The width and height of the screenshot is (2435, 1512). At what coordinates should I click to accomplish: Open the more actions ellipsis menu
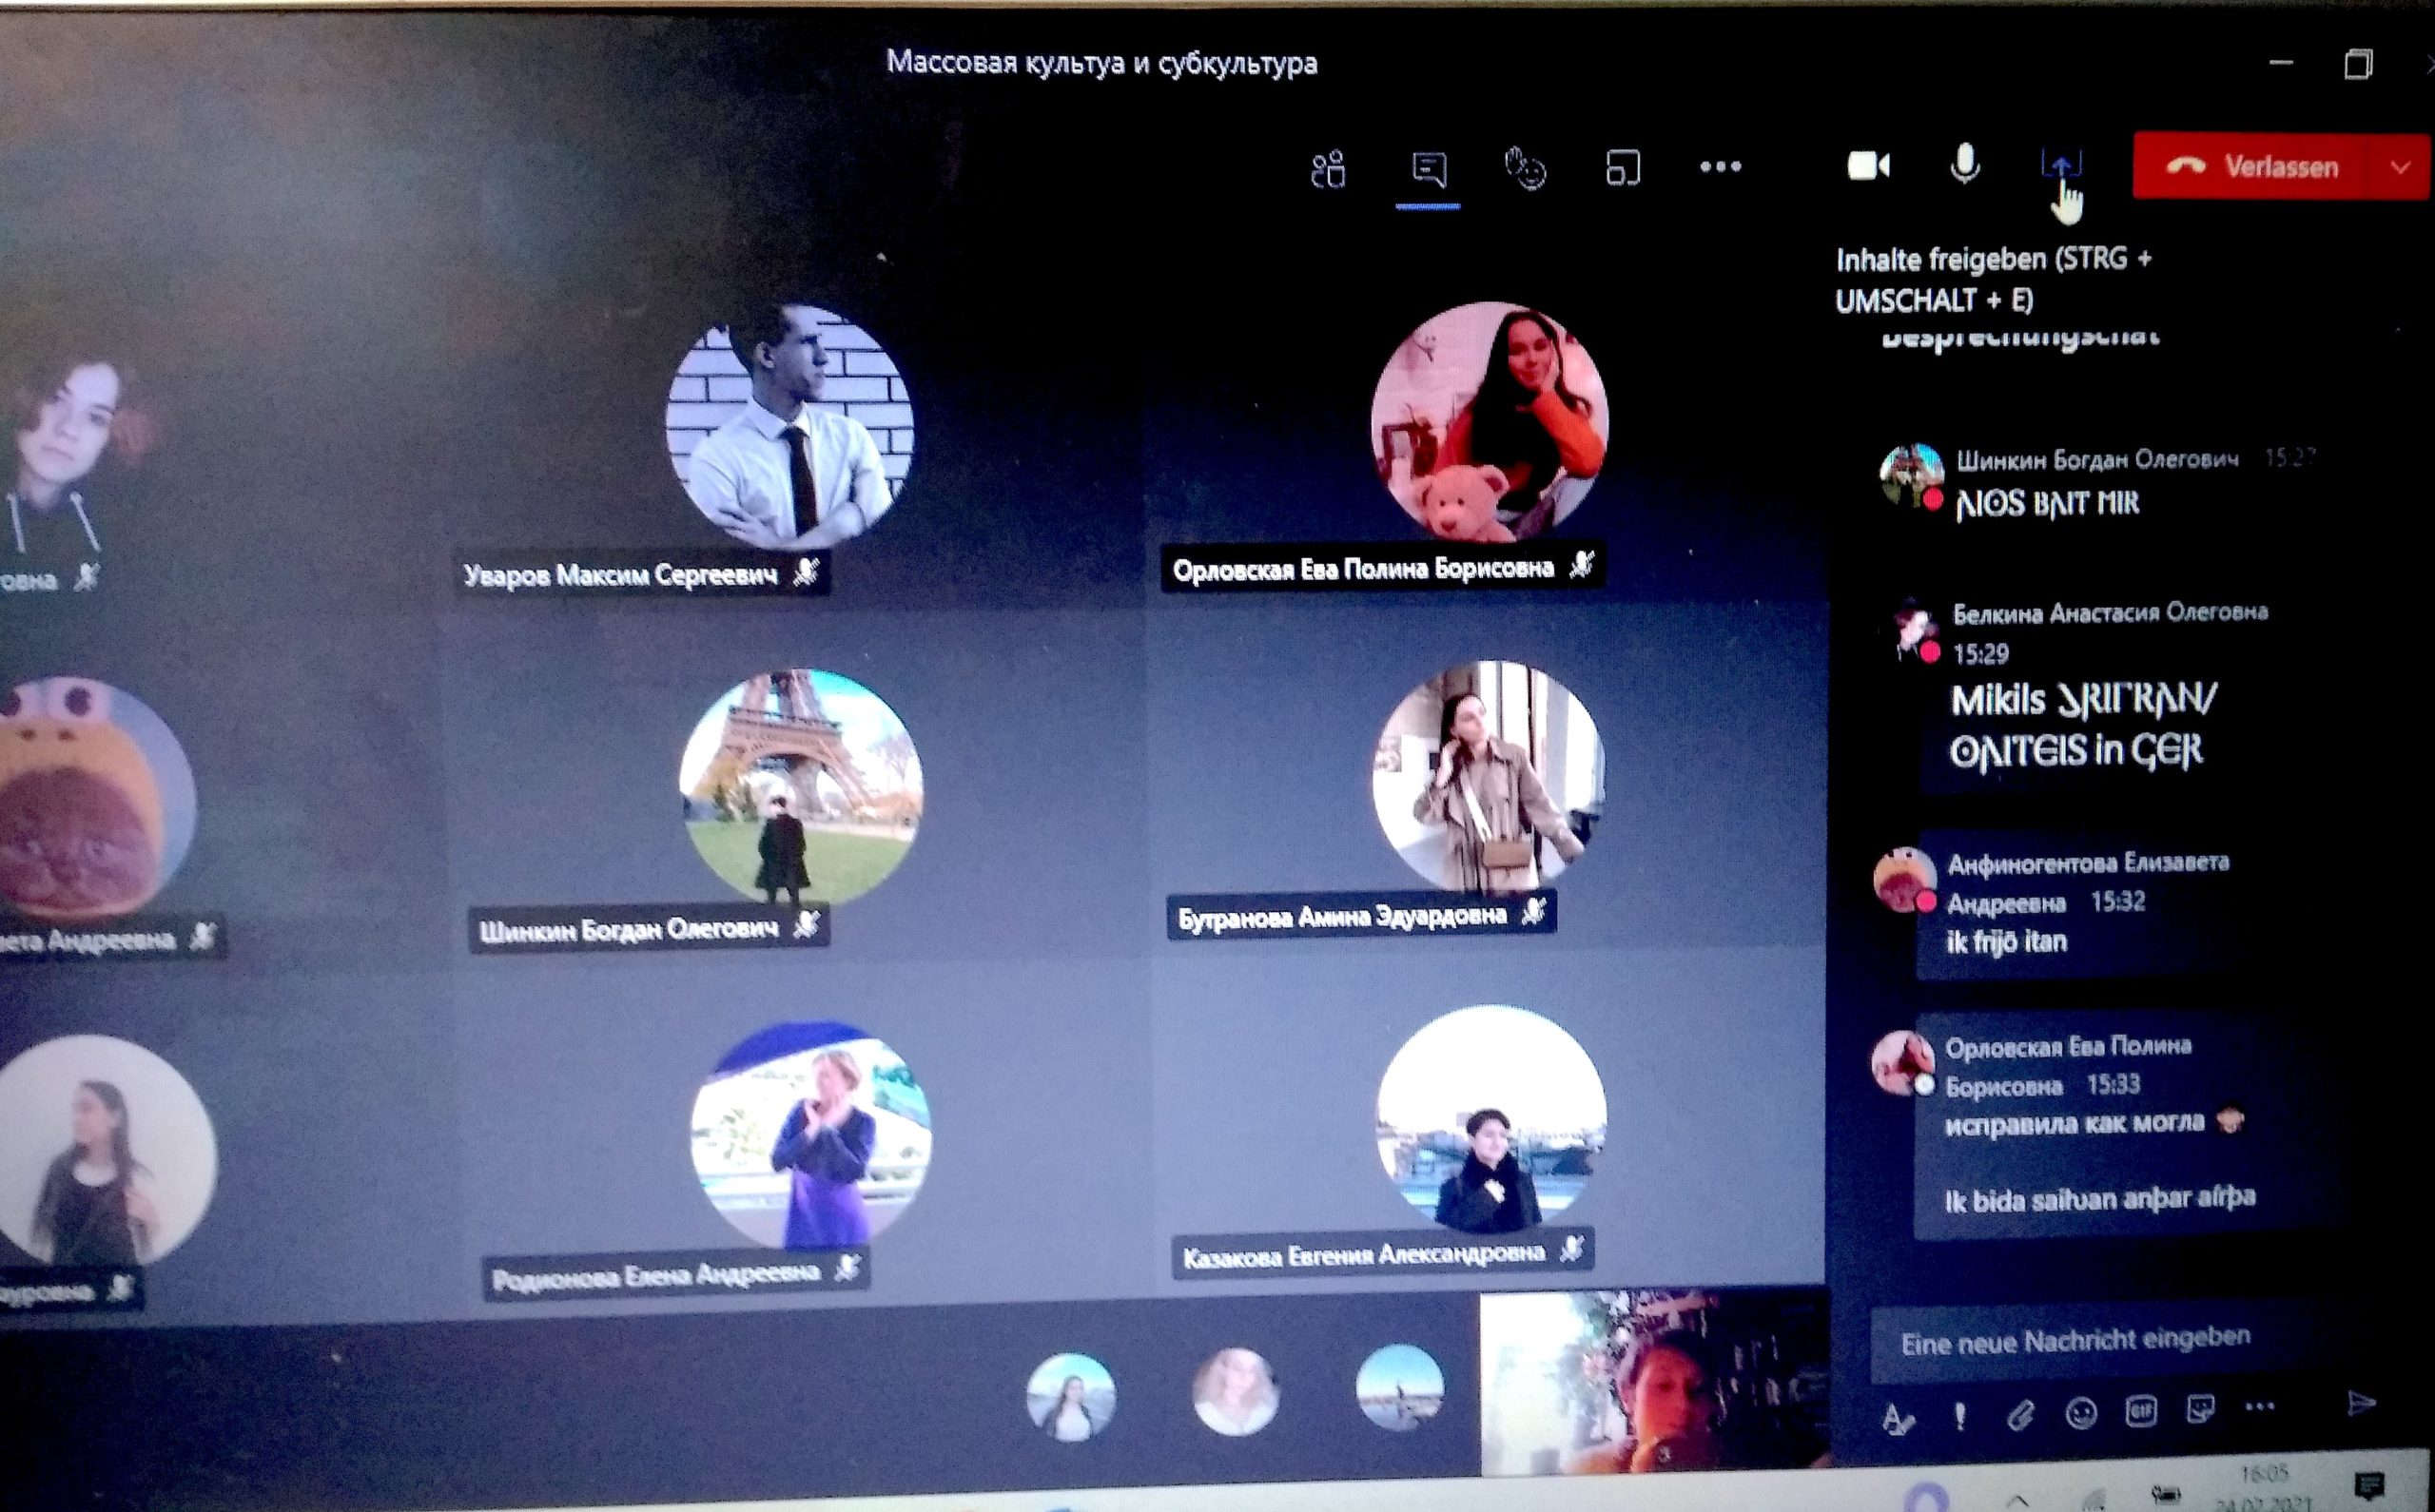1720,167
